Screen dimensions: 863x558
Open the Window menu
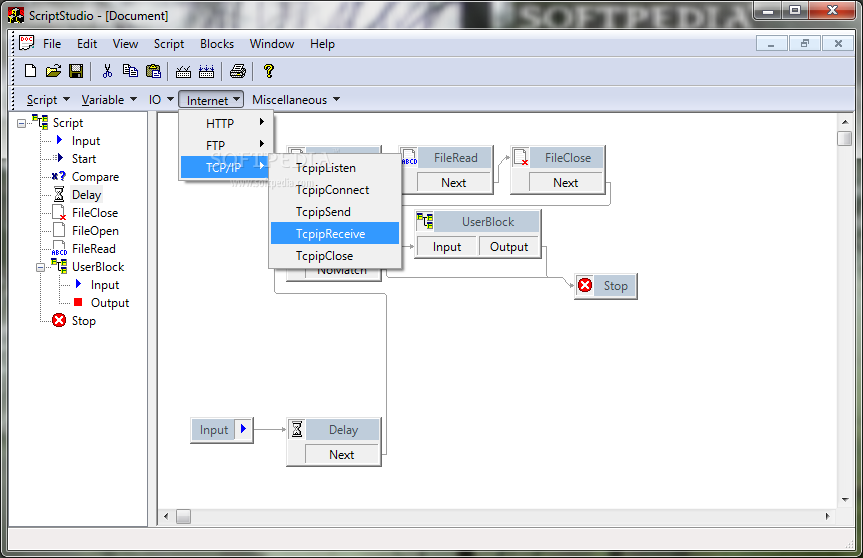pos(272,43)
